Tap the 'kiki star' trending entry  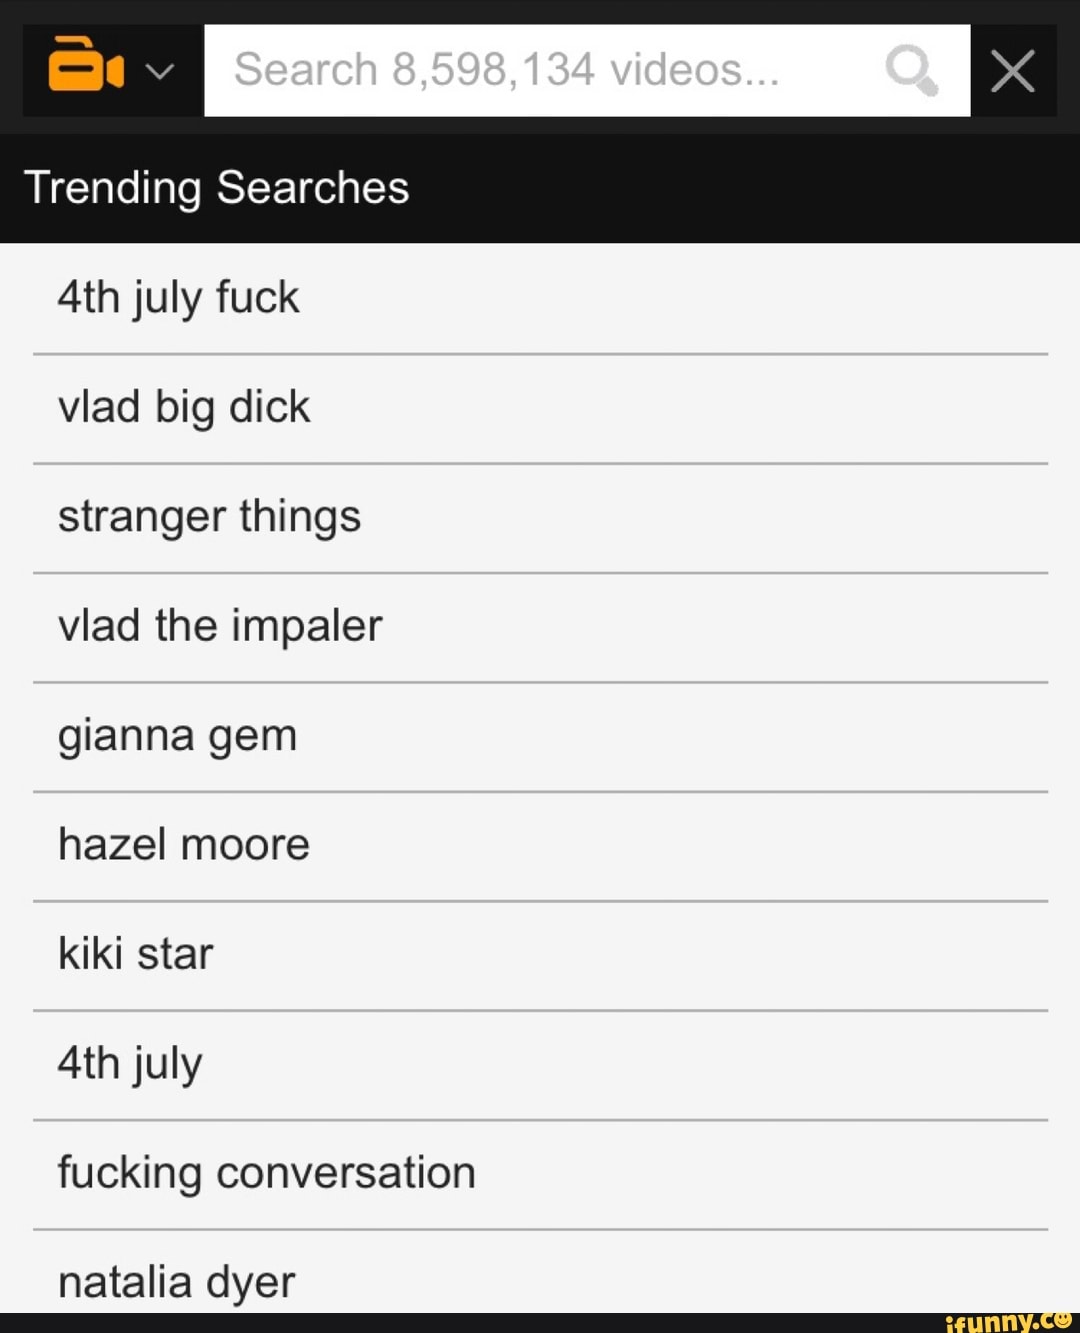point(136,954)
